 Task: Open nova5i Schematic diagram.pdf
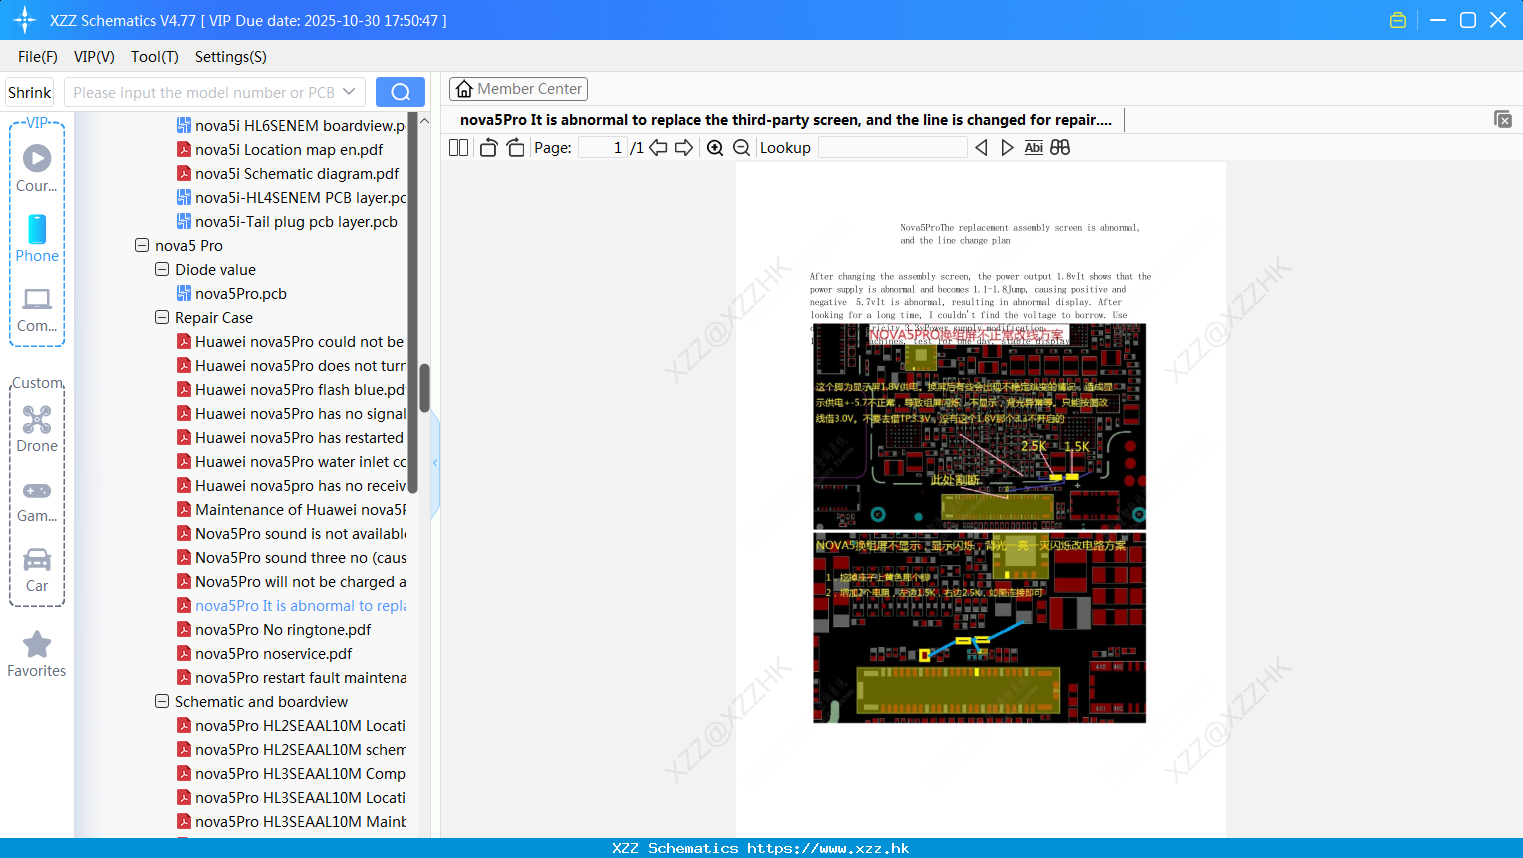click(287, 173)
